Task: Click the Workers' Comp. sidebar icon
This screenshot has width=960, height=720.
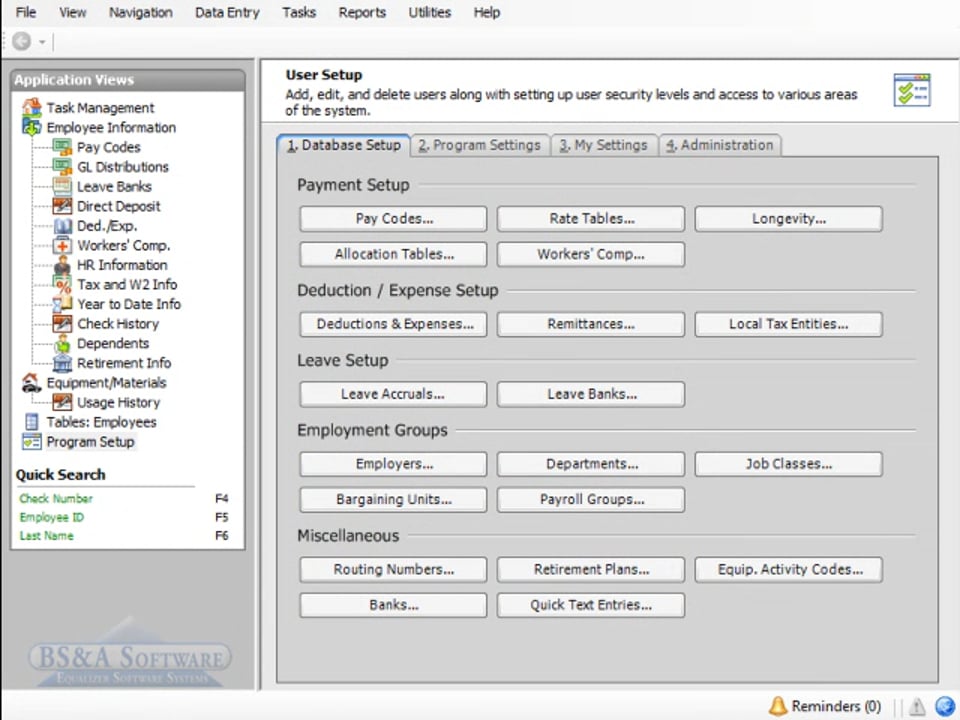Action: pos(62,245)
